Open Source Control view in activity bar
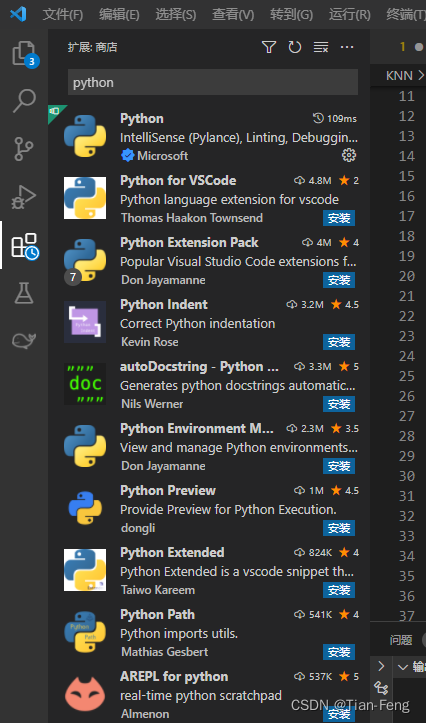Image resolution: width=426 pixels, height=723 pixels. point(24,148)
